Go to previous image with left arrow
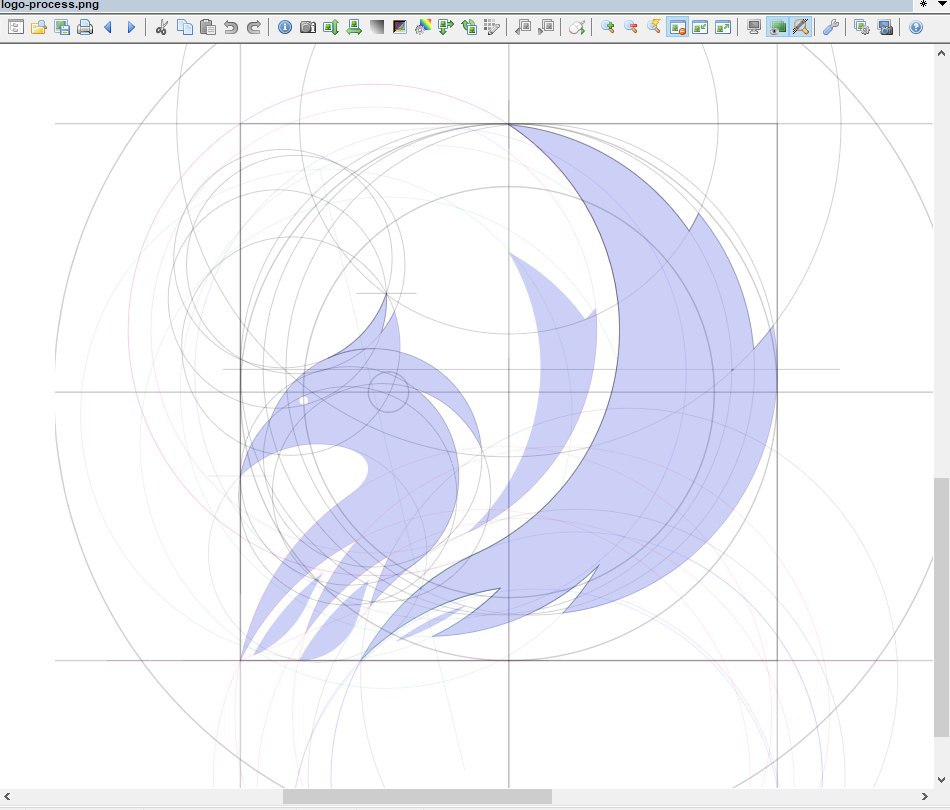The width and height of the screenshot is (950, 810). (108, 27)
